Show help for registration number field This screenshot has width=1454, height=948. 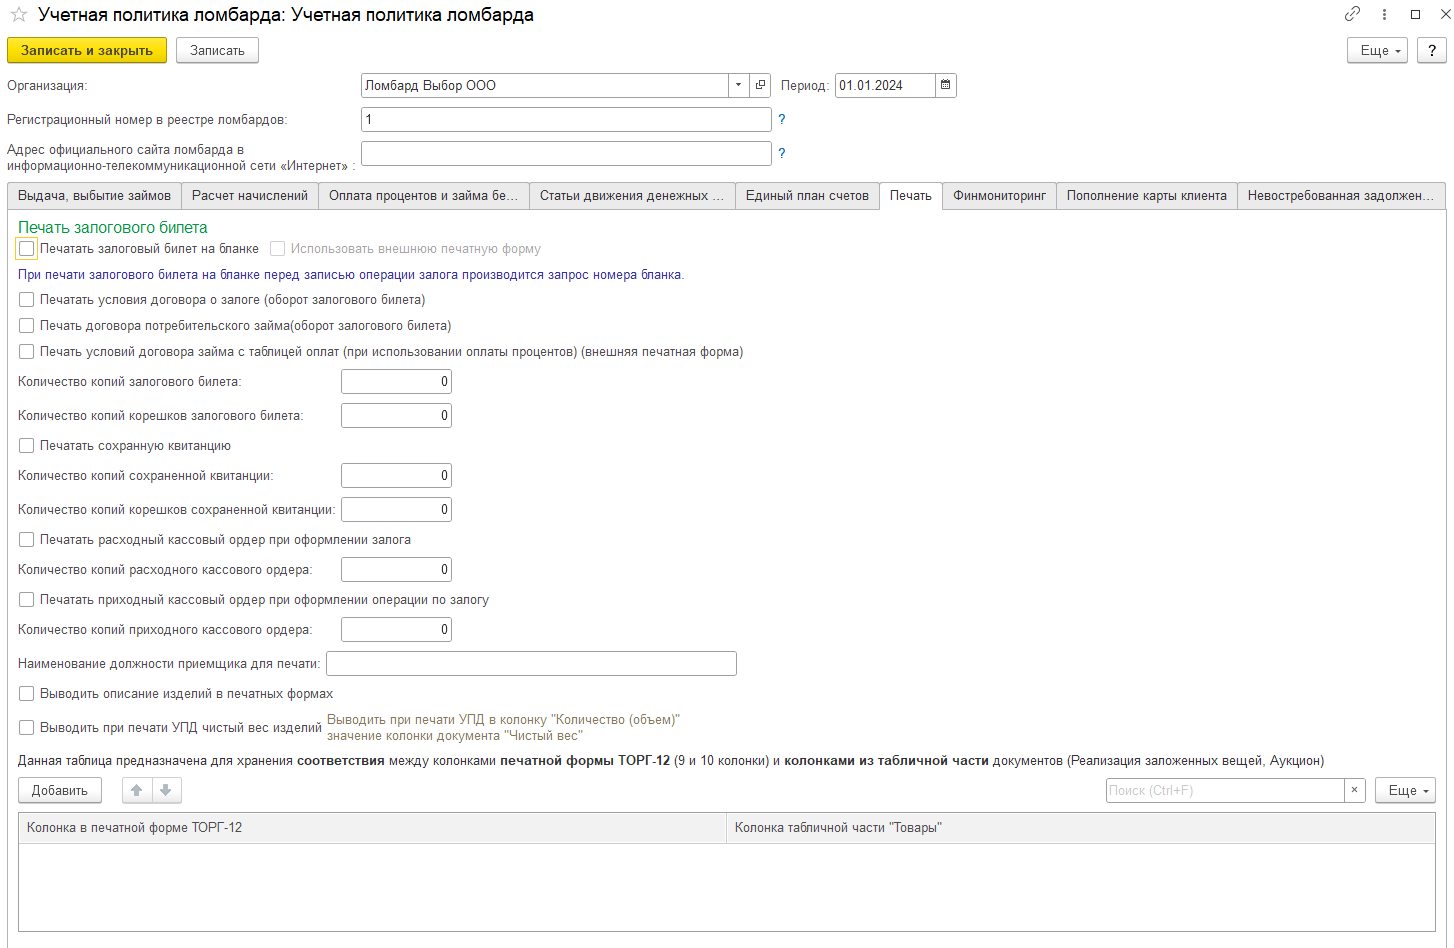[x=782, y=119]
